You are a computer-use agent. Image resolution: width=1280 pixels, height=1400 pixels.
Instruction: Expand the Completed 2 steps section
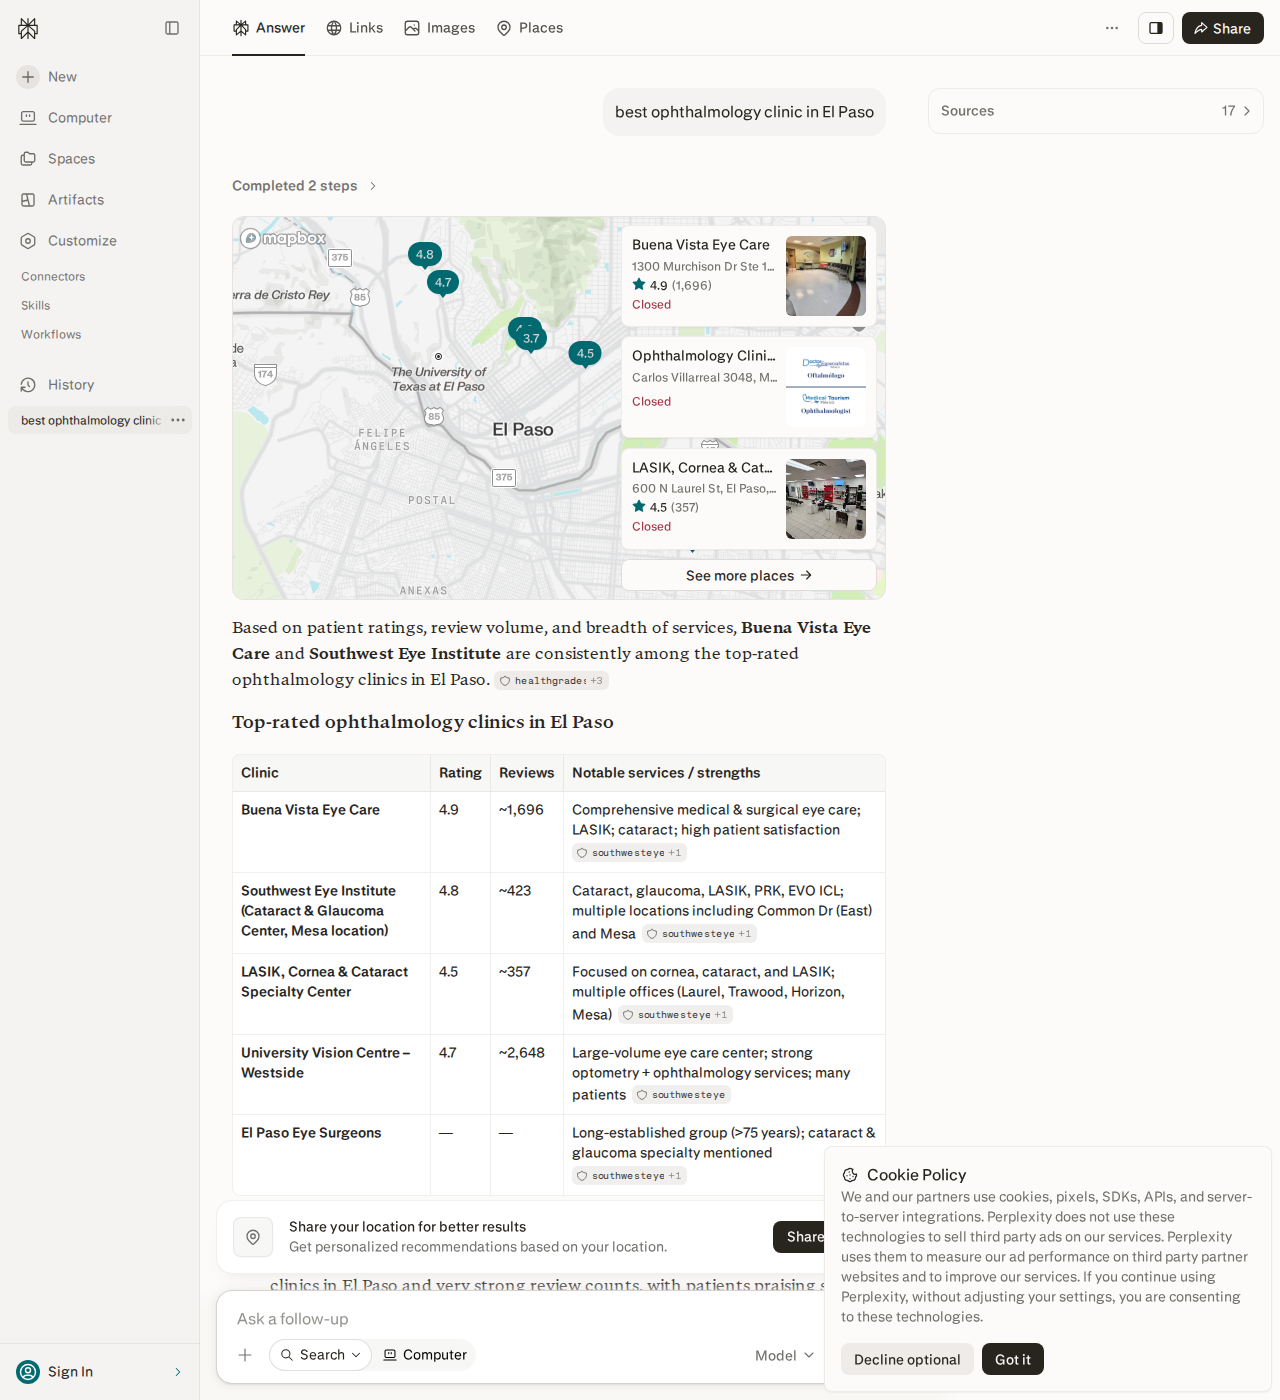pos(304,186)
